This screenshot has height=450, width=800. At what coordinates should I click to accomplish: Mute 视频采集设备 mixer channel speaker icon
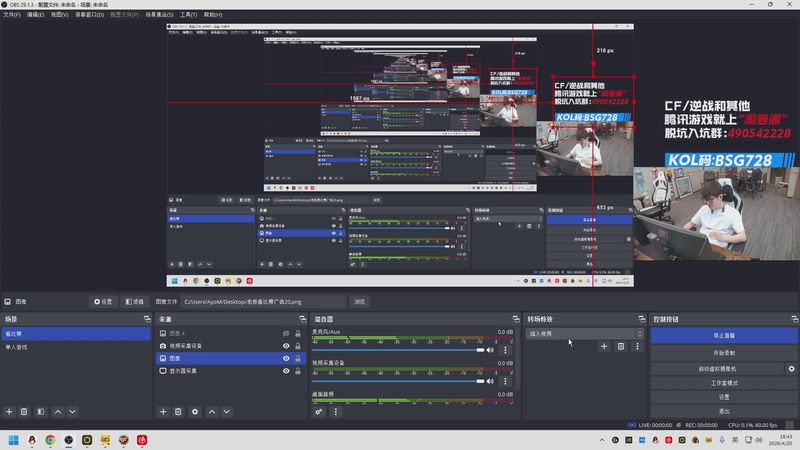pos(490,381)
